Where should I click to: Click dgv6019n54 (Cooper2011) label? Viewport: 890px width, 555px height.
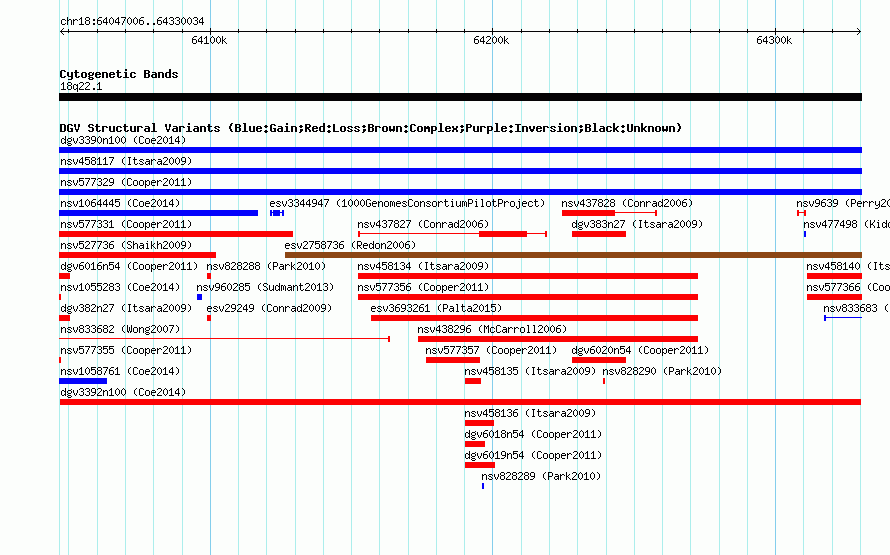coord(533,455)
